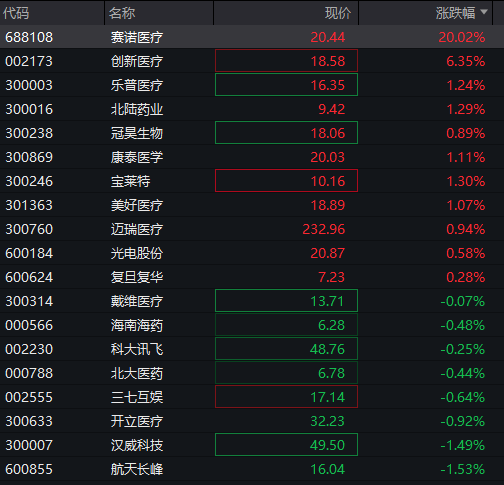This screenshot has width=504, height=485.
Task: Click the 现价 column header
Action: [338, 13]
